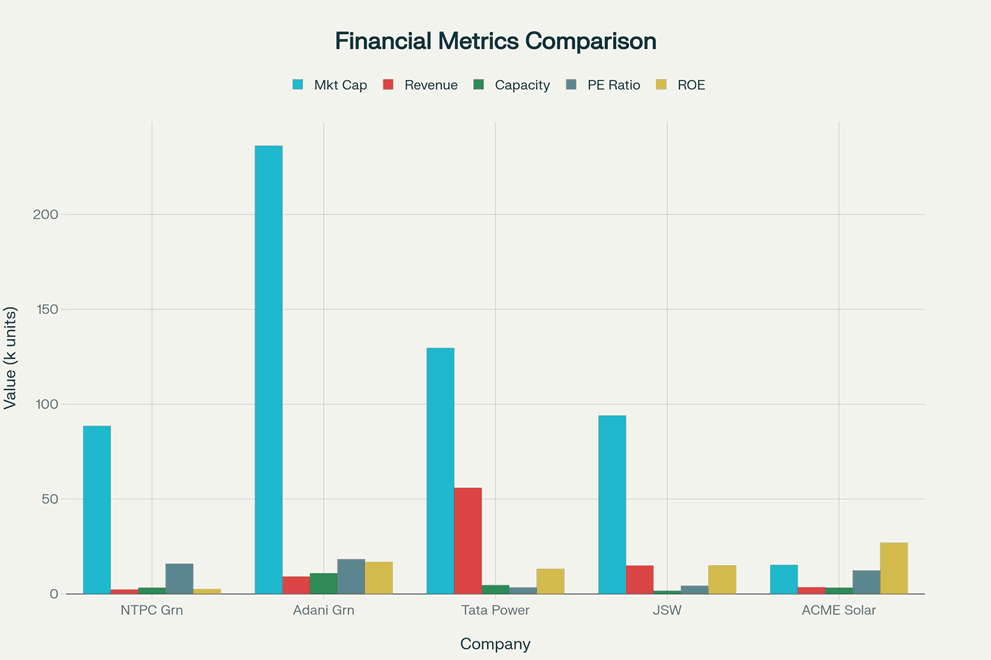Toggle the Capacity legend text
This screenshot has height=660, width=991.
point(522,85)
